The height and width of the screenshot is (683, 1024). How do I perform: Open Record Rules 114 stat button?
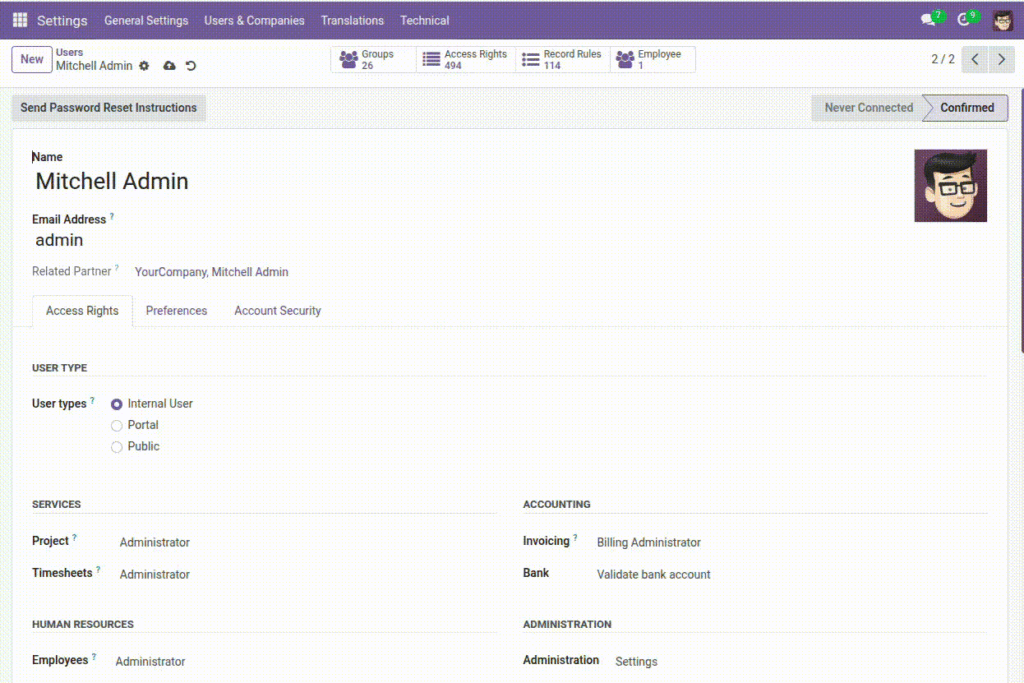click(x=562, y=59)
